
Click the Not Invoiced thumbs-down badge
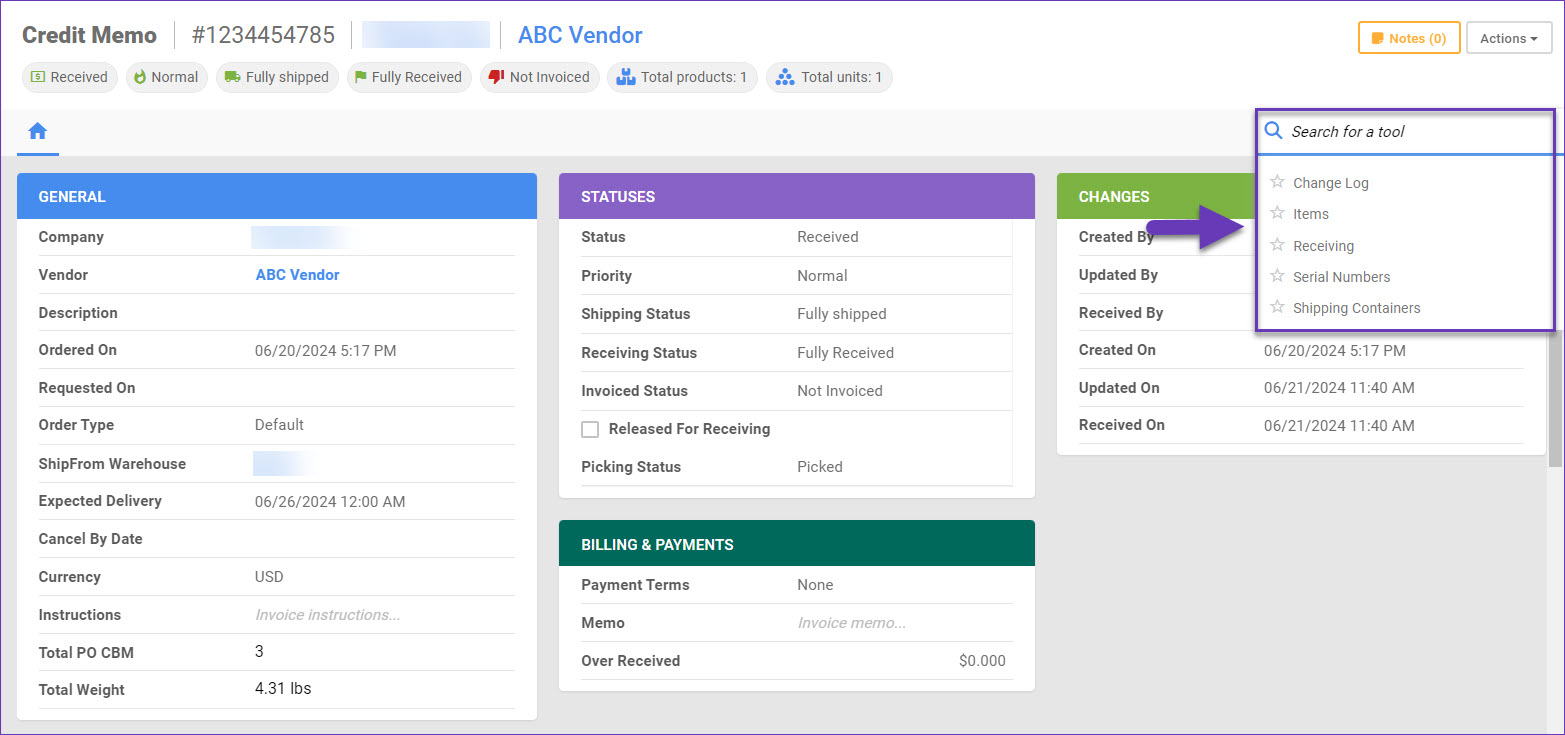540,77
